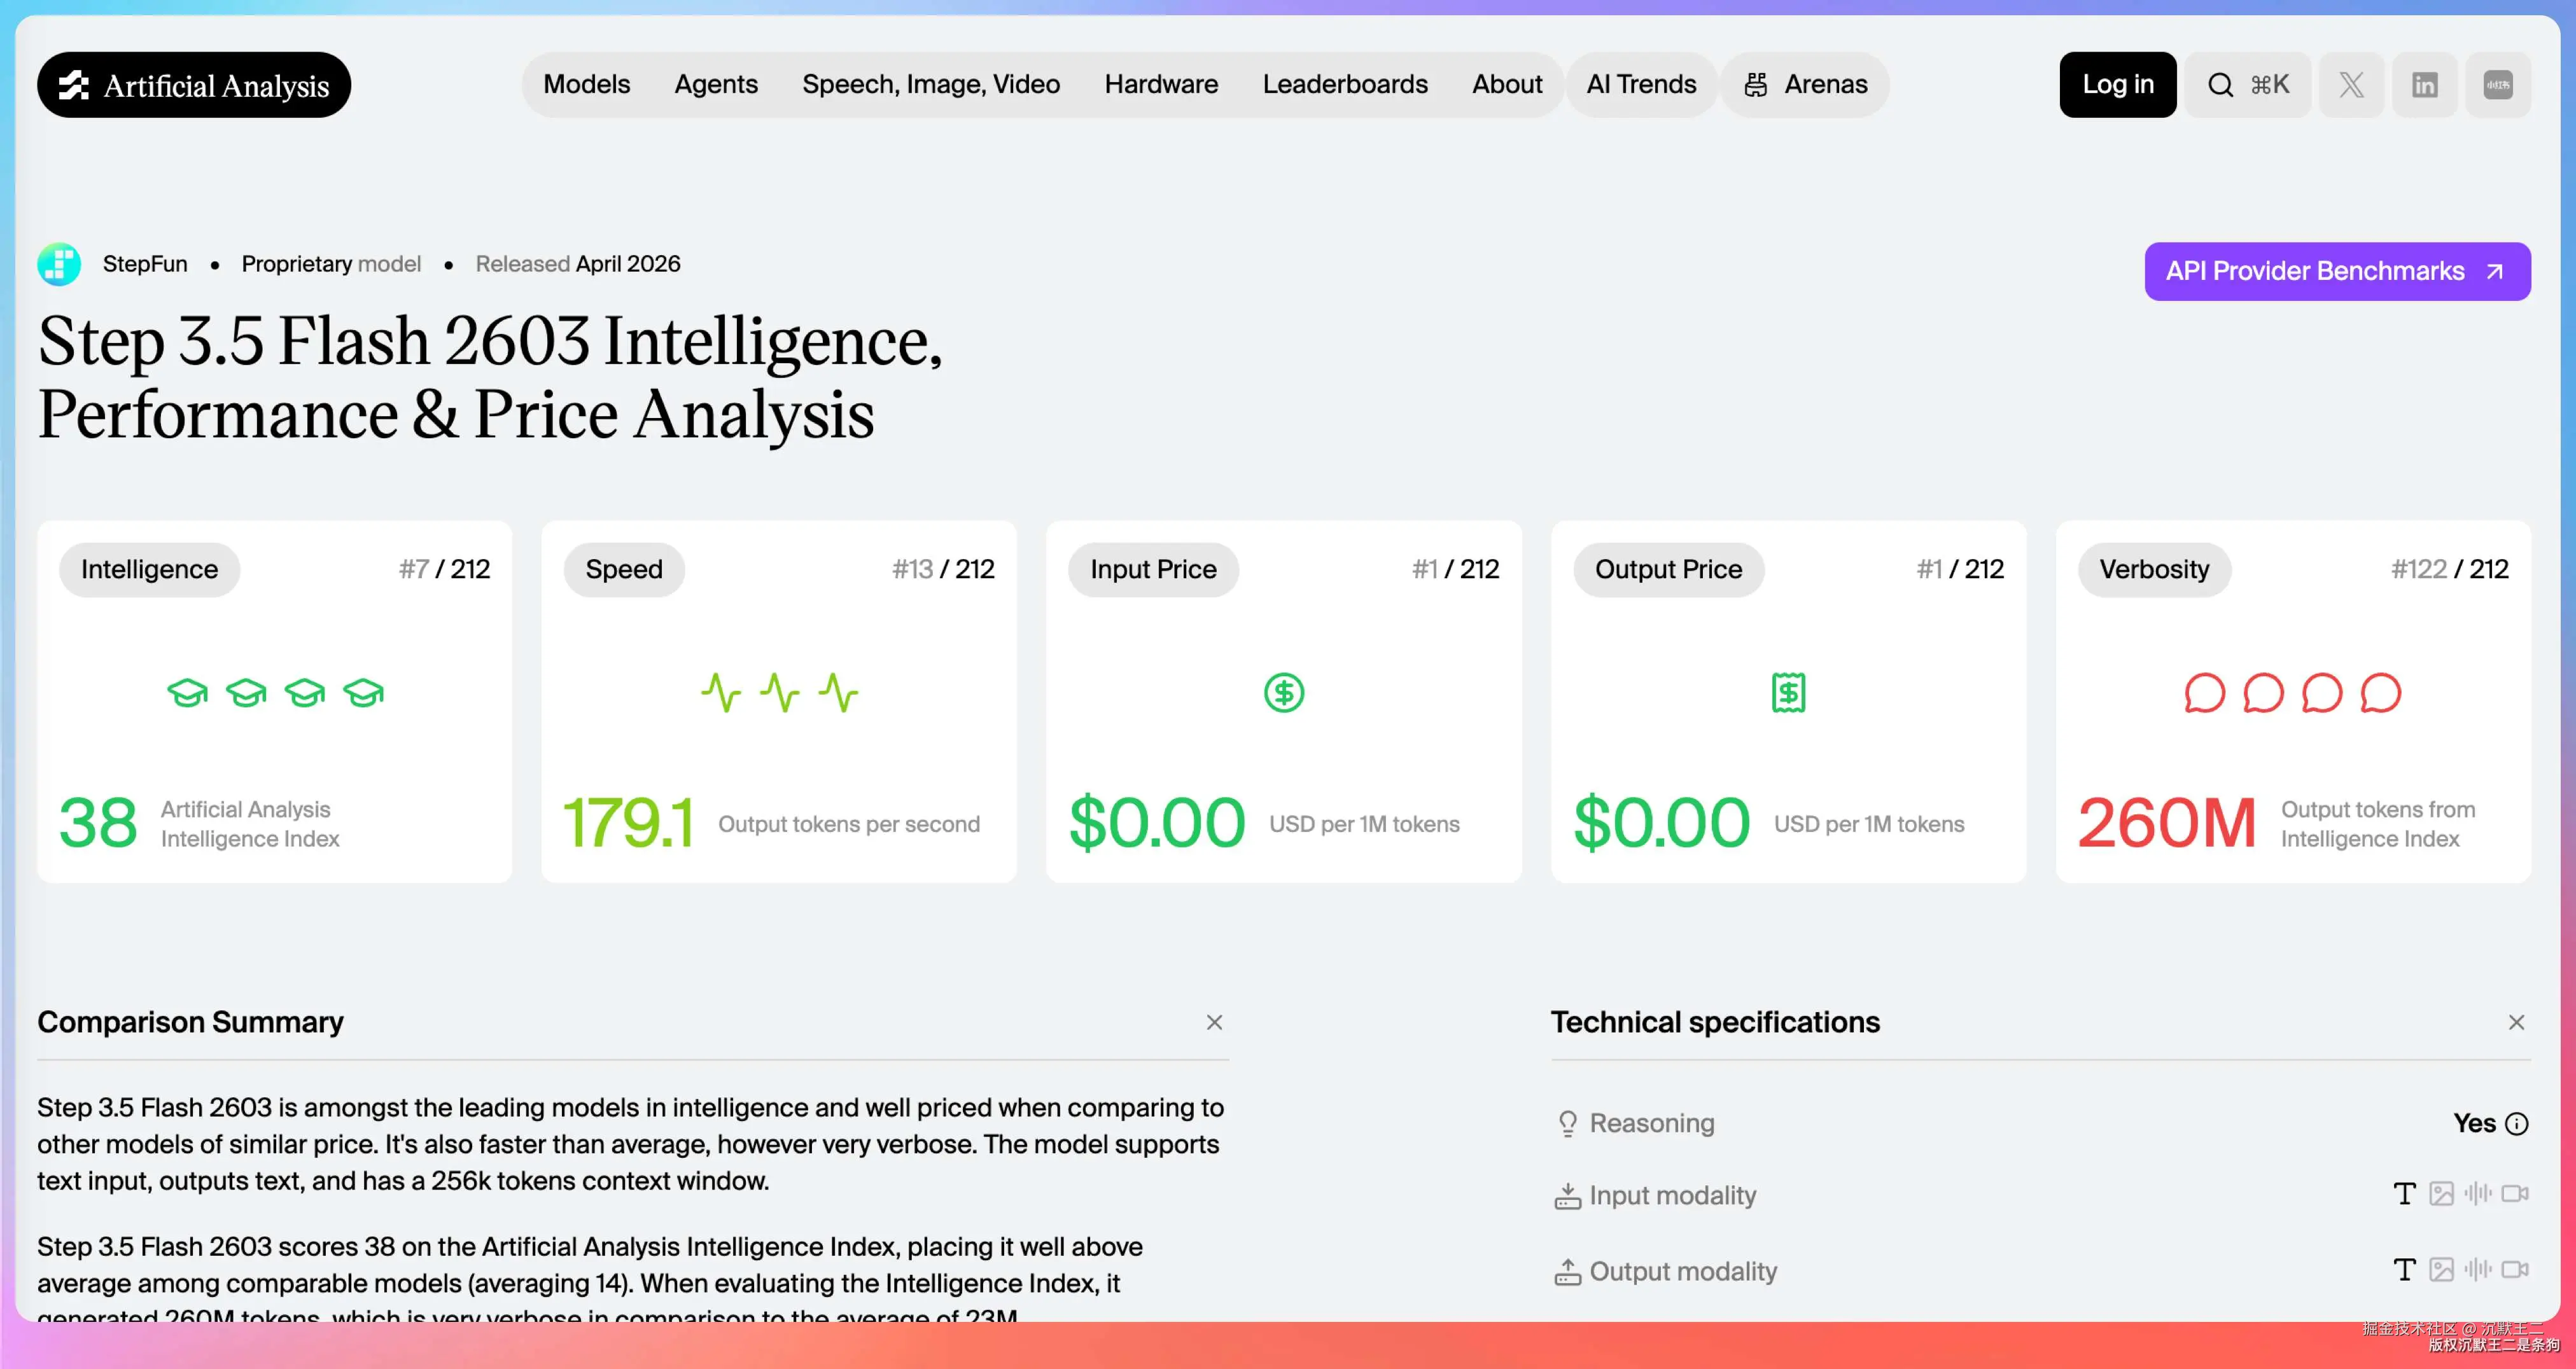This screenshot has width=2576, height=1369.
Task: Go to Arenas
Action: (x=1805, y=85)
